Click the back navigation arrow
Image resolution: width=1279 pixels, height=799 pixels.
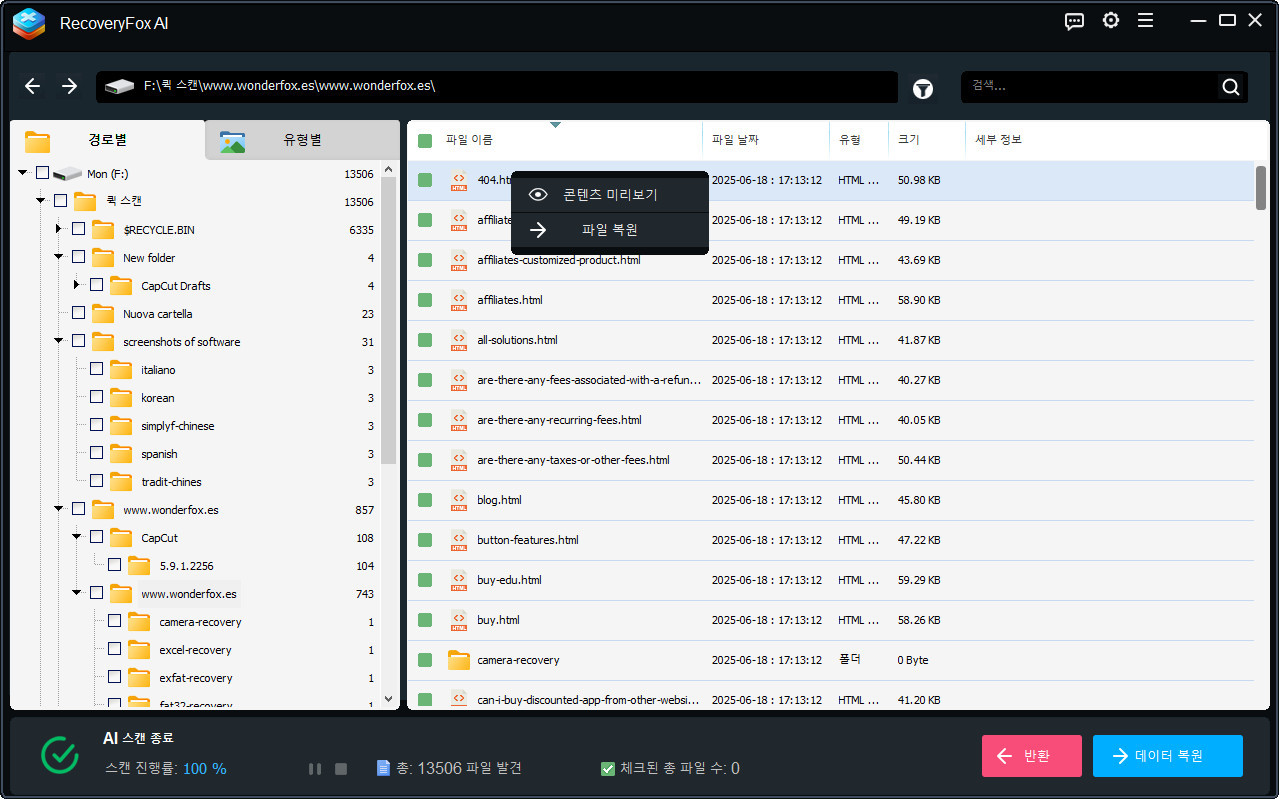coord(33,87)
